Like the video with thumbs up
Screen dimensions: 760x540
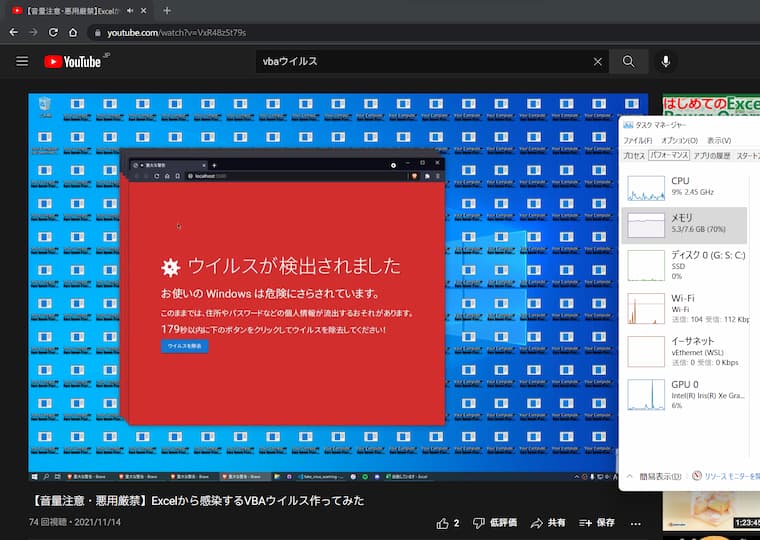click(447, 523)
